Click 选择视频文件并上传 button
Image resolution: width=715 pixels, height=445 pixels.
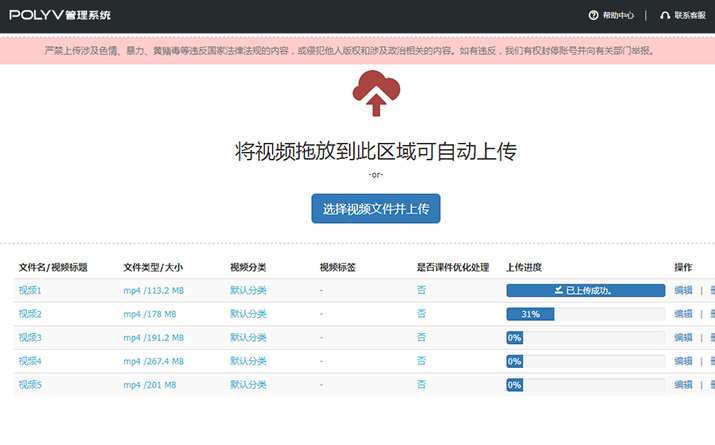pyautogui.click(x=375, y=209)
